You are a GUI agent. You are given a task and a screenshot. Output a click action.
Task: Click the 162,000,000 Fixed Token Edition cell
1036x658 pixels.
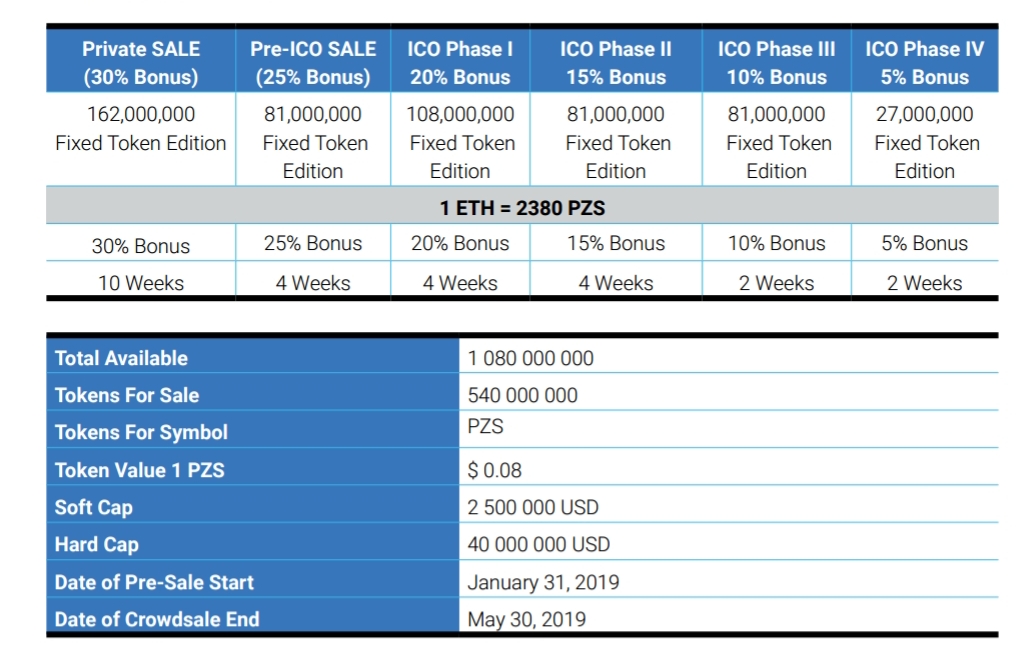point(141,128)
